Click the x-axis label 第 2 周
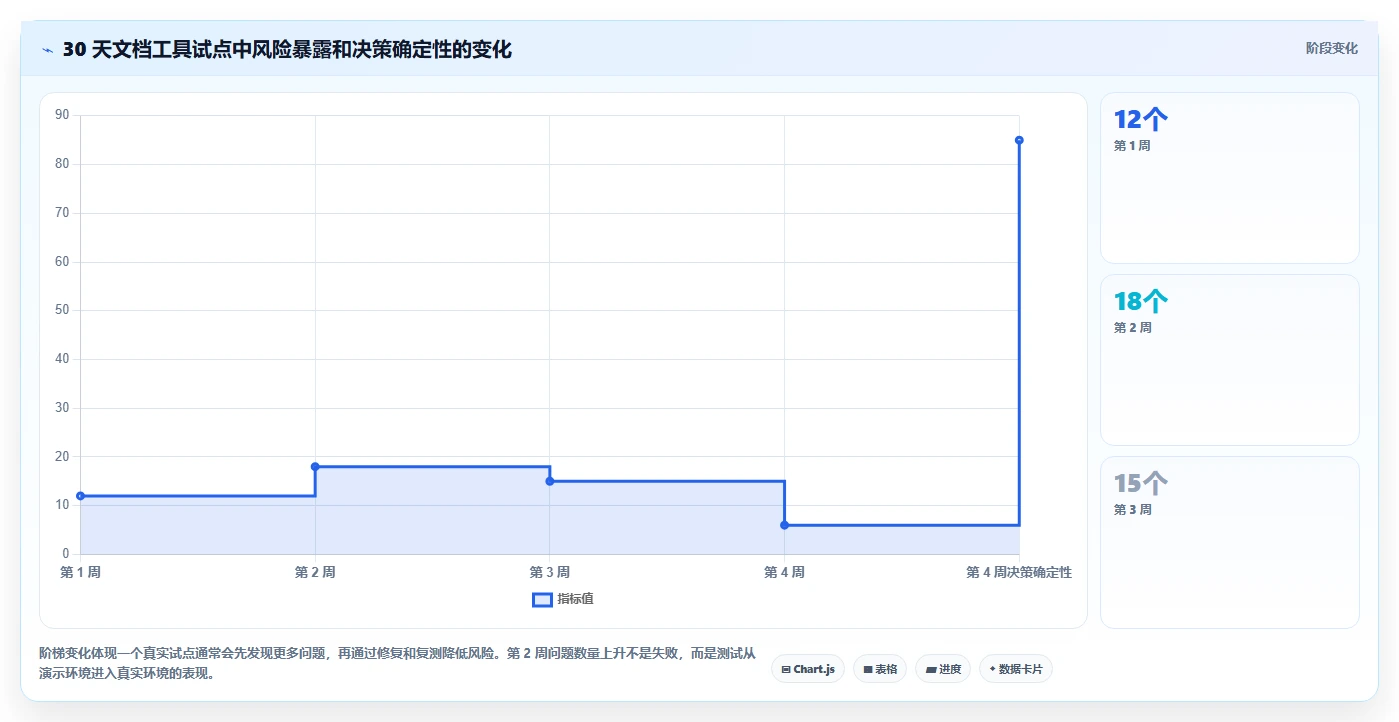This screenshot has width=1399, height=722. 315,572
